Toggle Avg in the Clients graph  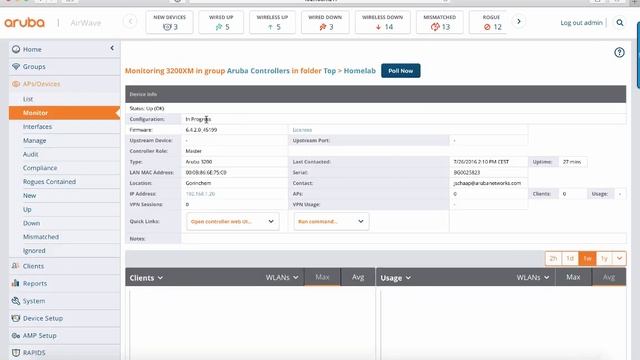(358, 277)
